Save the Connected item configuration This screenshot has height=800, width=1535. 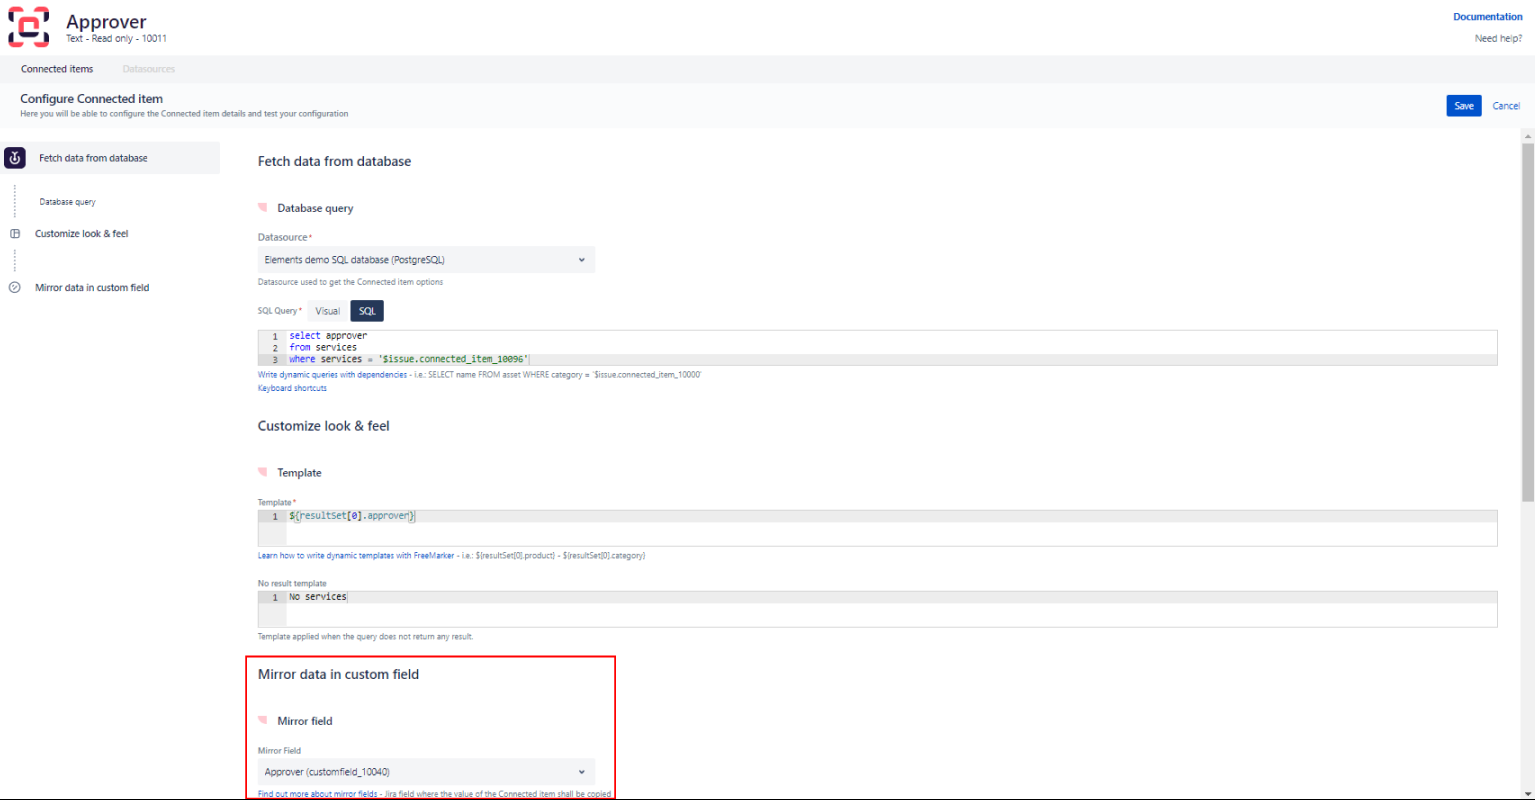[1463, 105]
